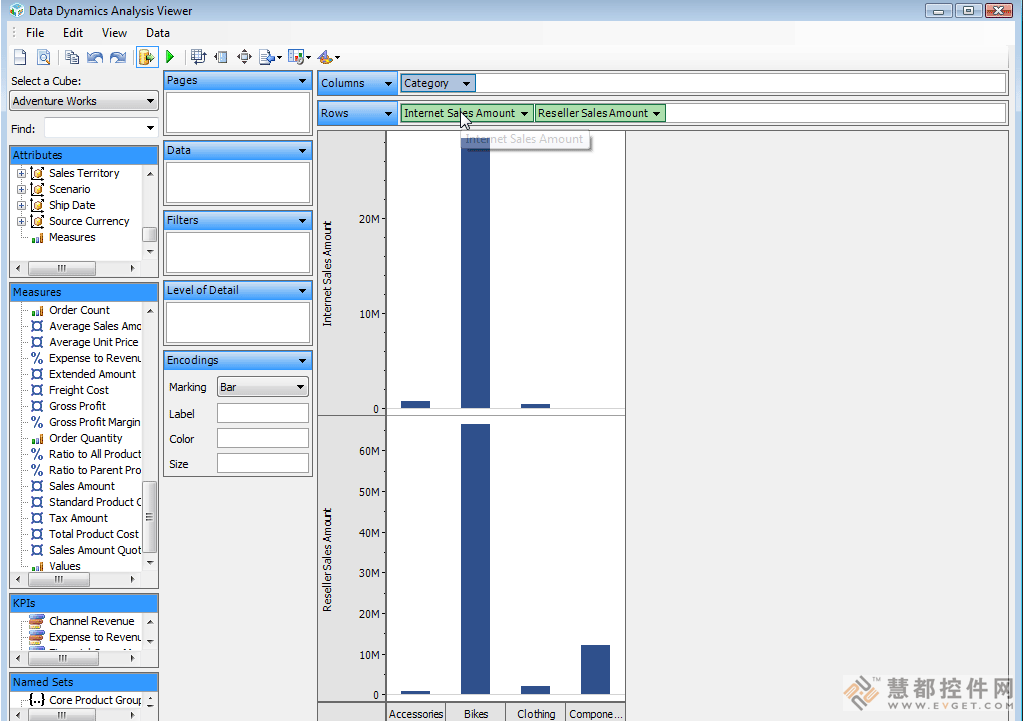Click the chart settings toolbar icon
This screenshot has width=1023, height=721.
point(296,57)
